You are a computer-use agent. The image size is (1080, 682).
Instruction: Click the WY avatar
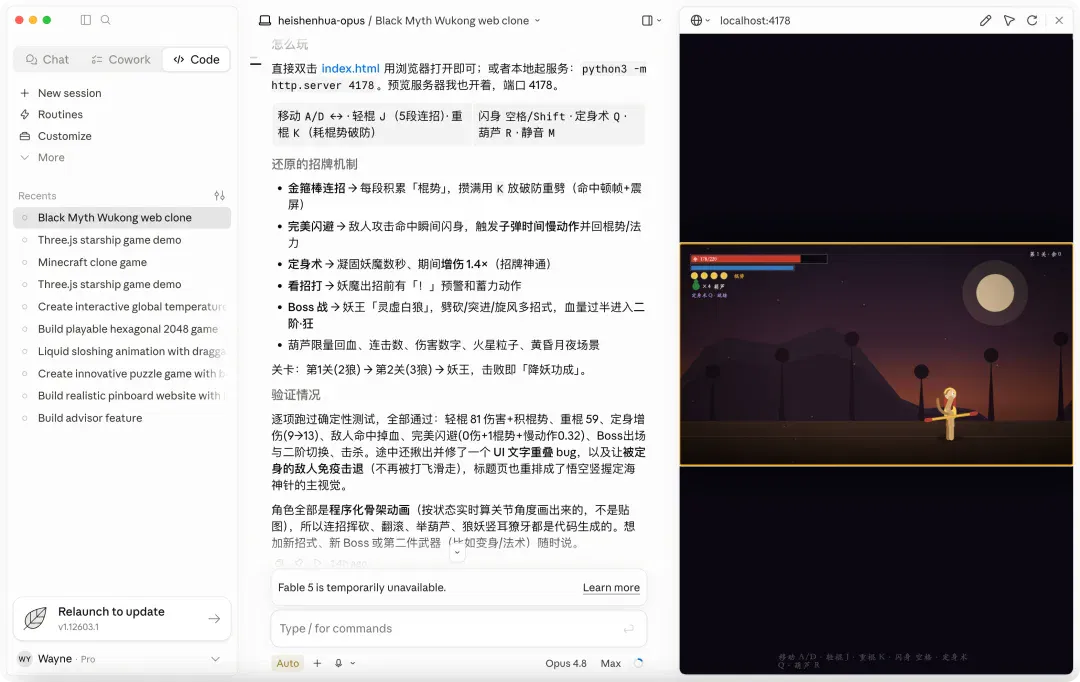pos(25,659)
